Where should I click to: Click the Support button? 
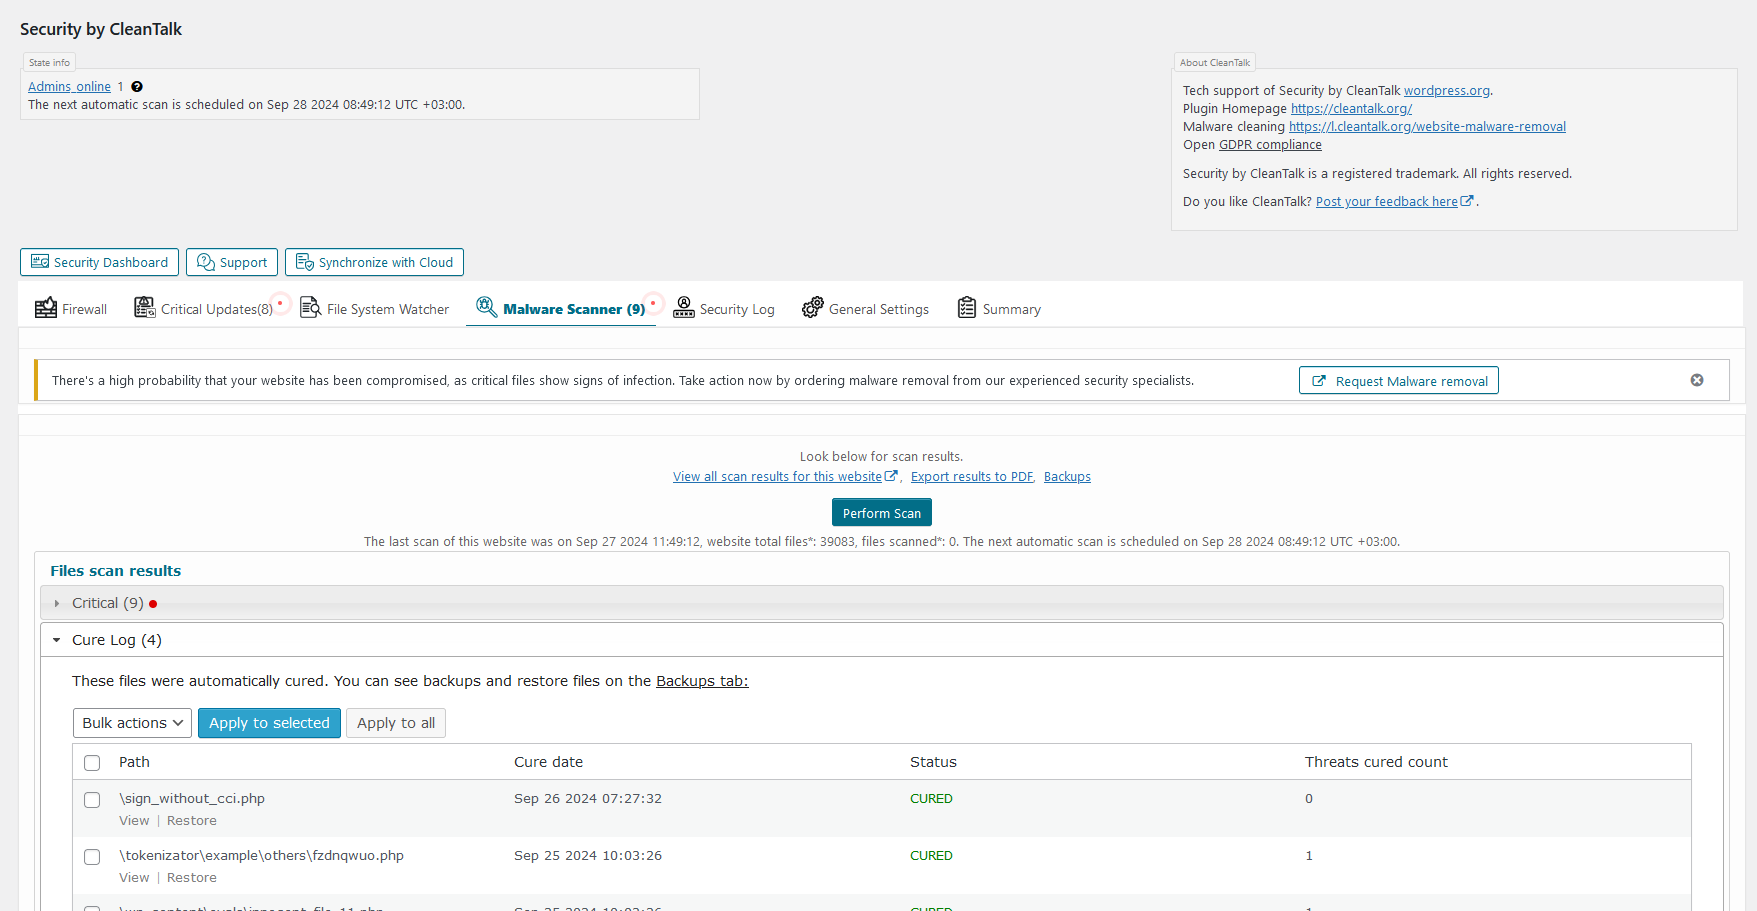[x=232, y=262]
